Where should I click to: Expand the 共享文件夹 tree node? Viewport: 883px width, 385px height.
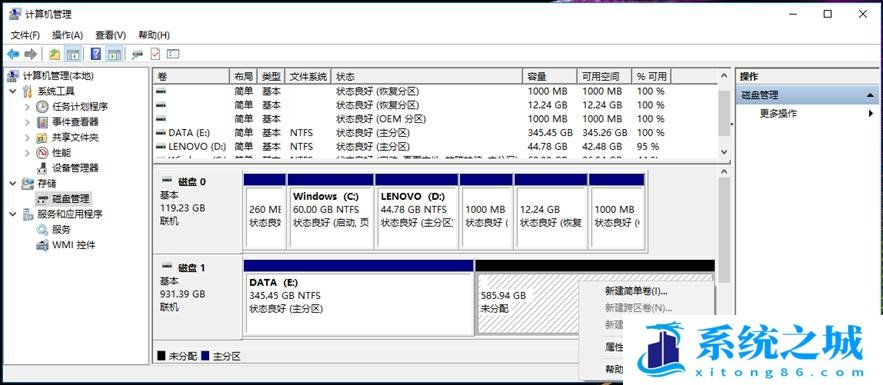click(28, 137)
